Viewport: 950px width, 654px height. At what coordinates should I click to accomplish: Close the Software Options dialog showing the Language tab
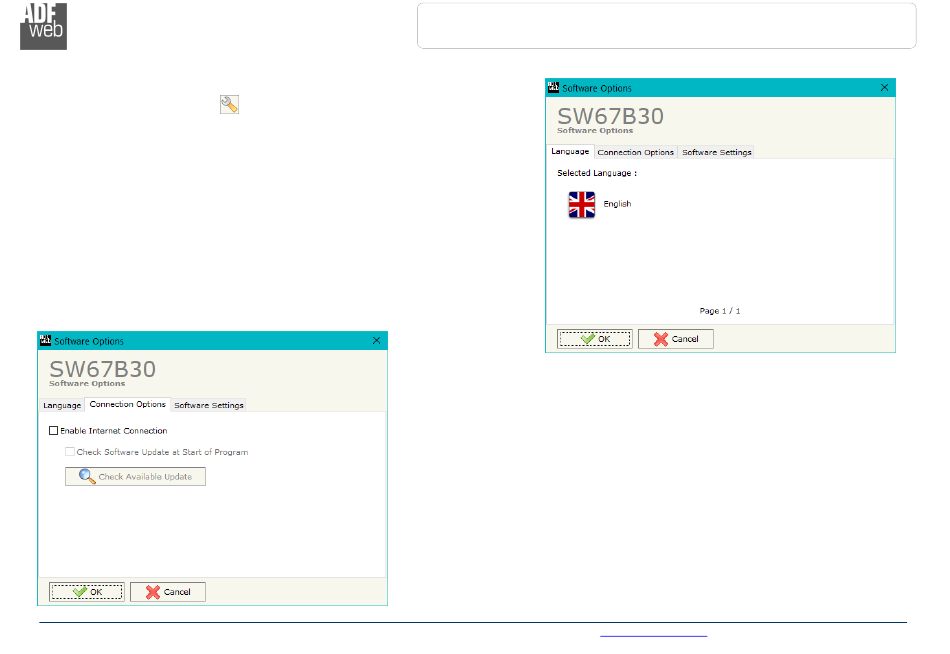pos(884,88)
